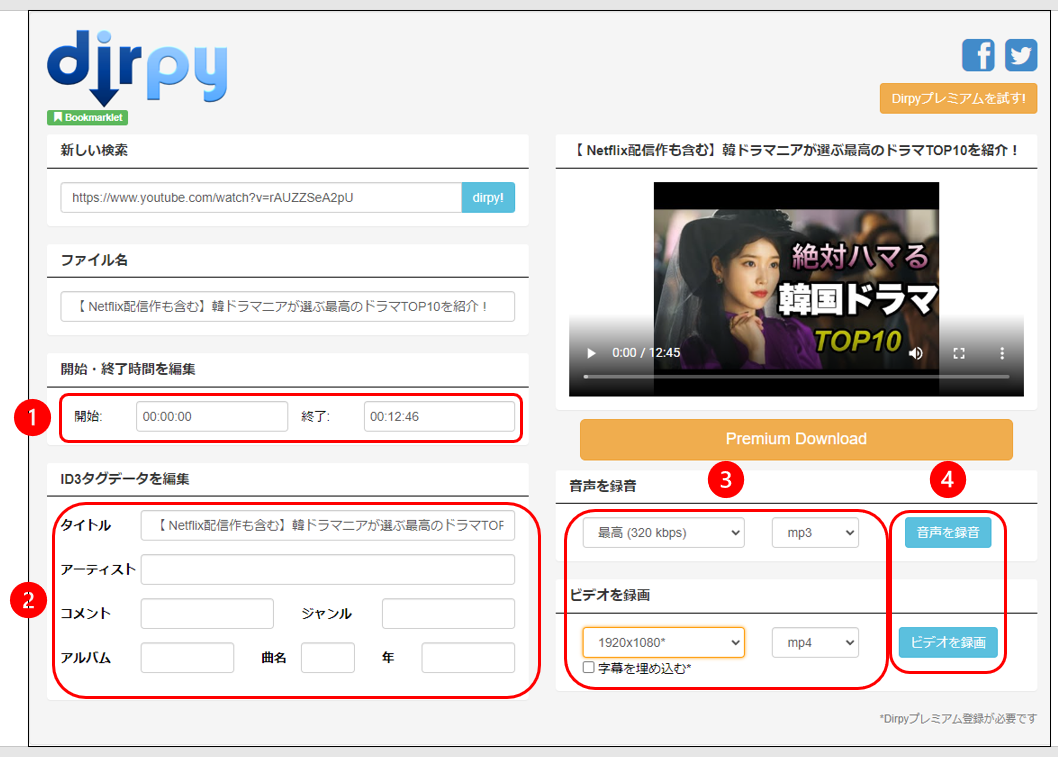Click the dirpy! search button
Viewport: 1058px width, 757px height.
click(488, 197)
